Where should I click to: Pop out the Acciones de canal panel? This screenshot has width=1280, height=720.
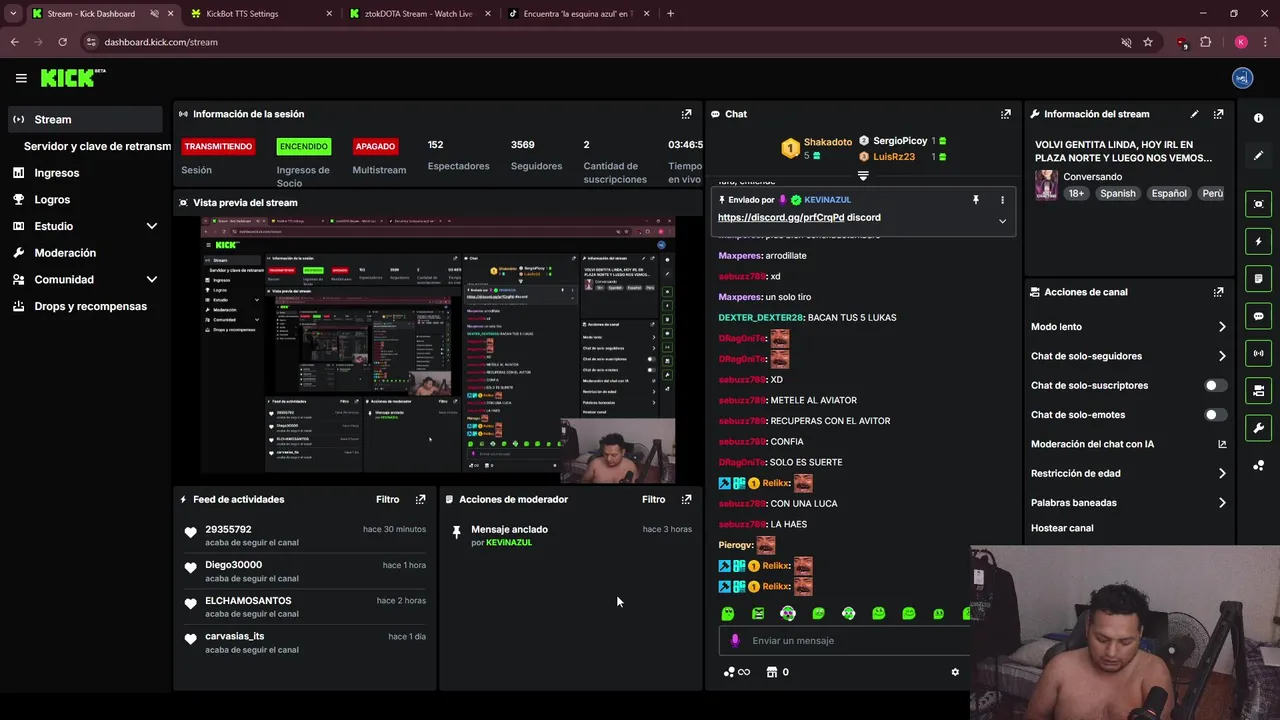(x=1218, y=292)
